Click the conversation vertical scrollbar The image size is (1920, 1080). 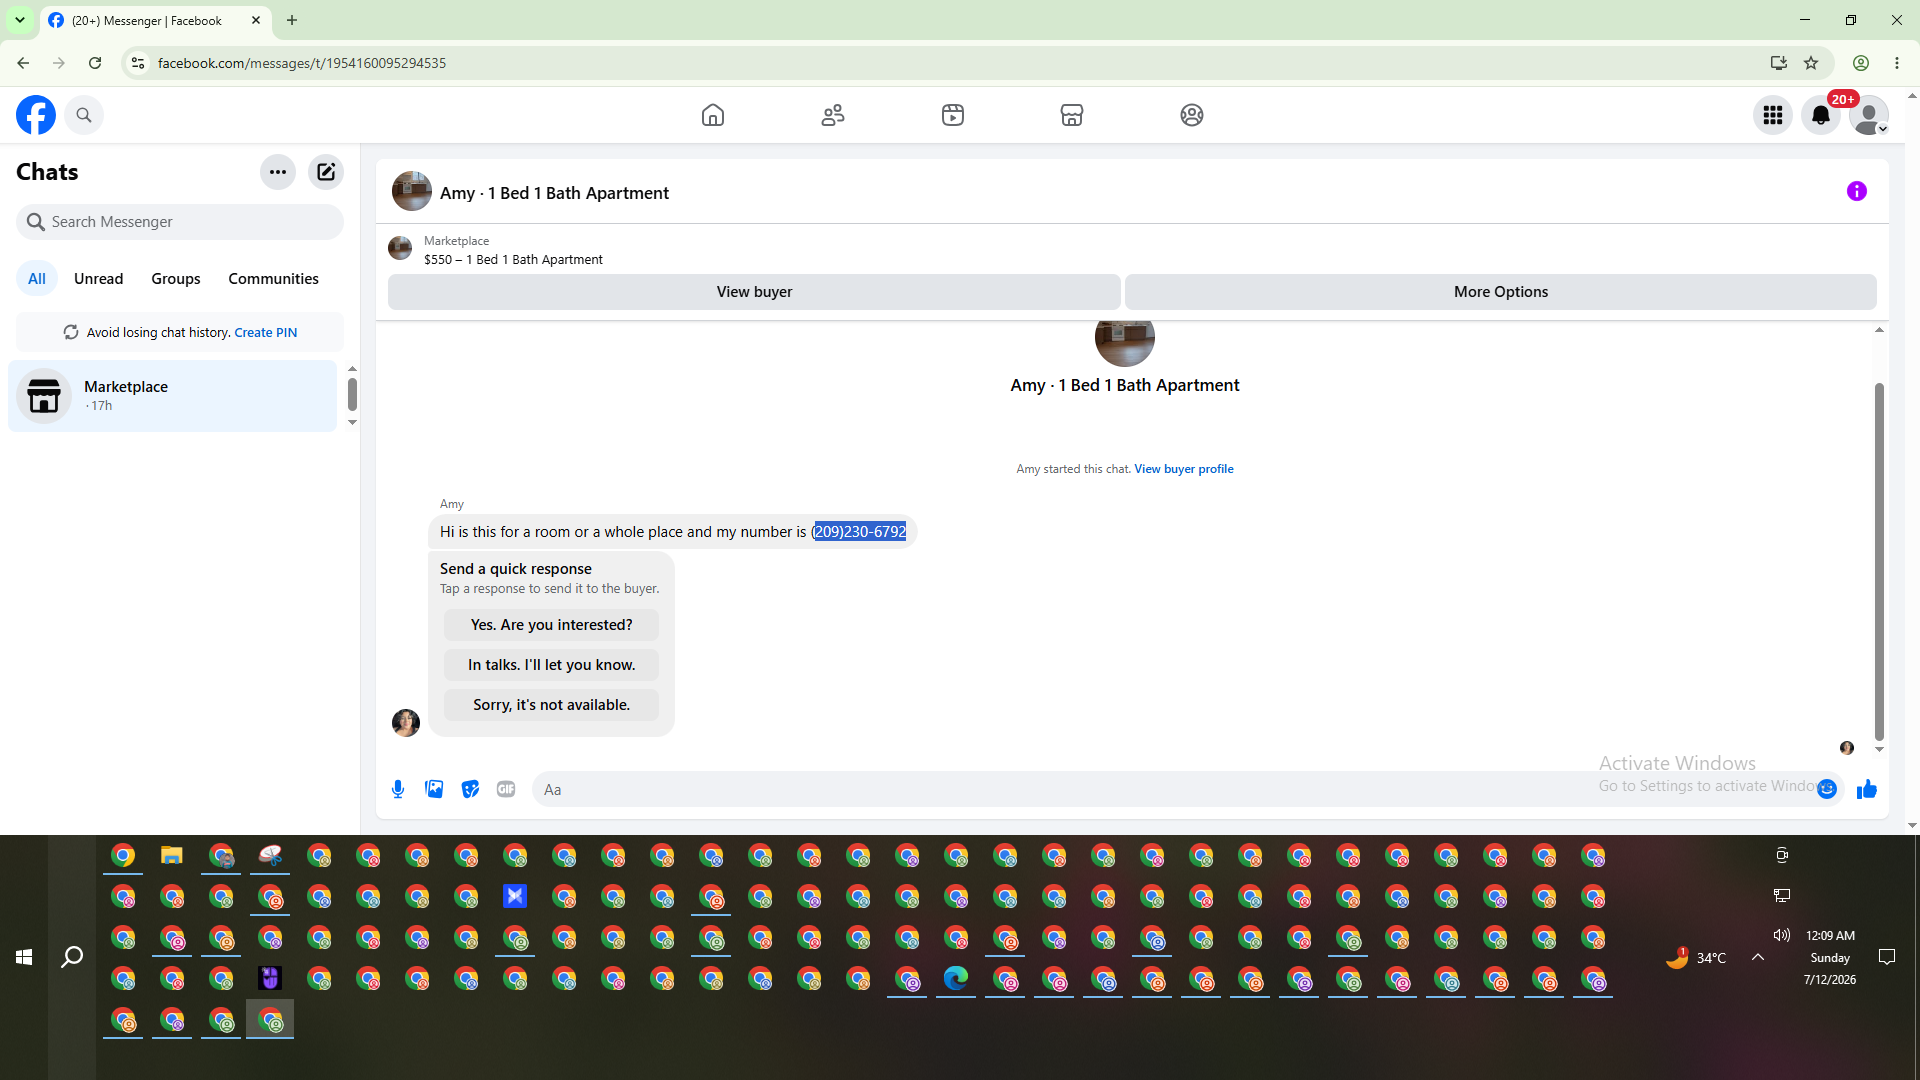[1879, 560]
